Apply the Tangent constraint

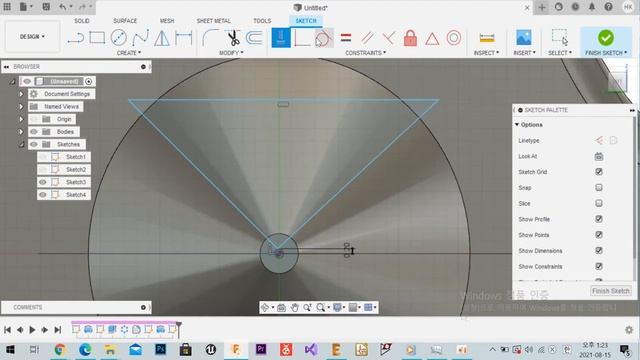[323, 38]
